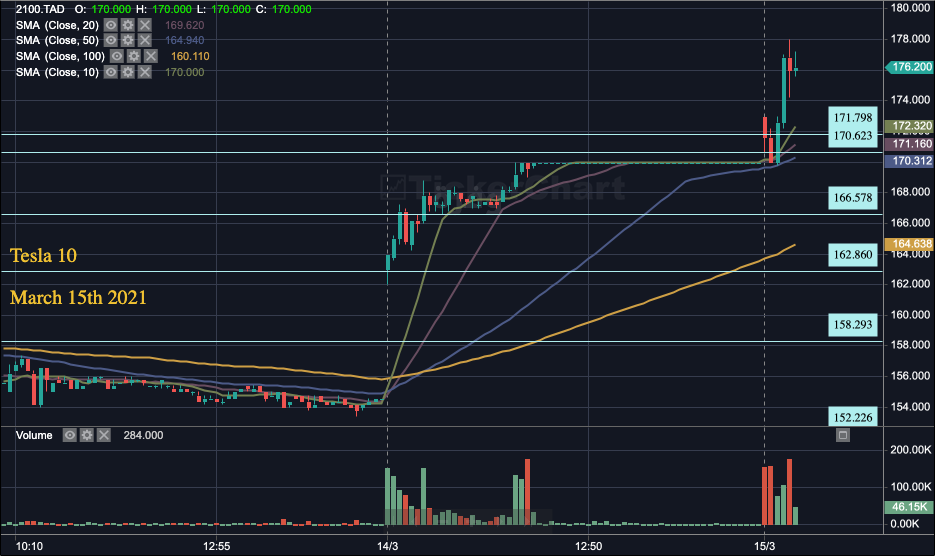The height and width of the screenshot is (556, 935).
Task: Remove the SMA (Close, 10) indicator
Action: pos(145,72)
